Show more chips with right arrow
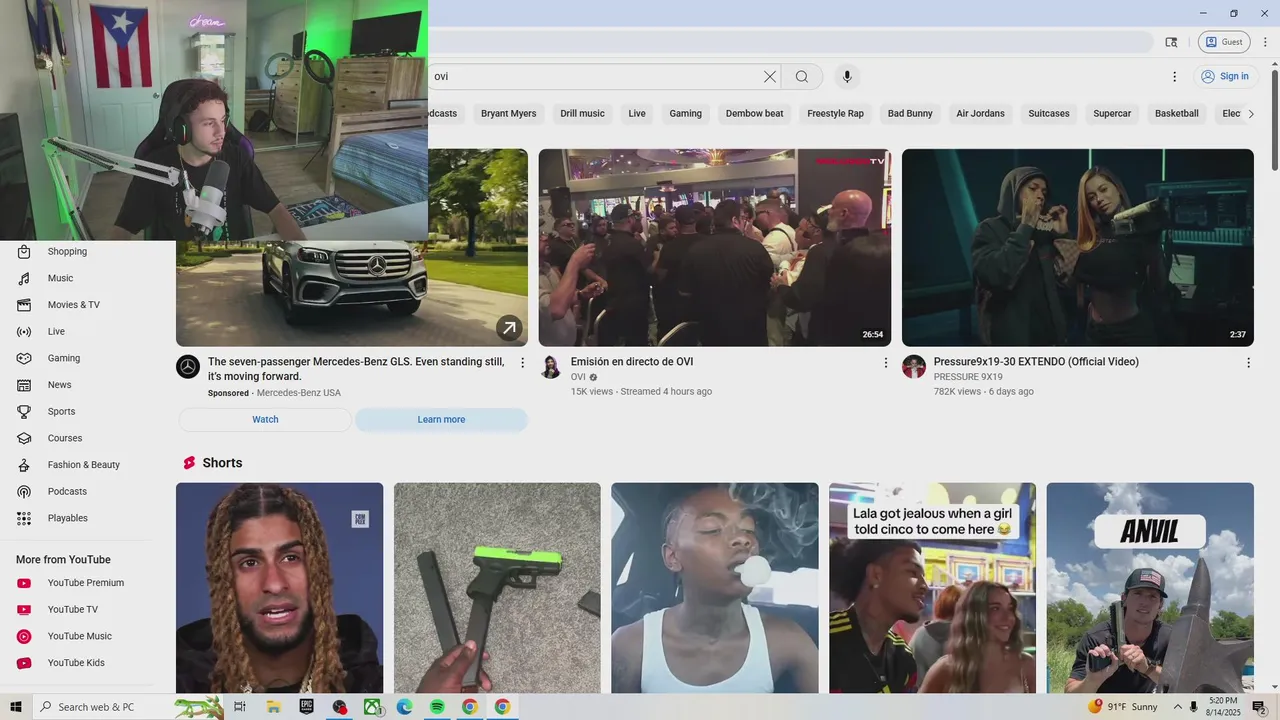Viewport: 1280px width, 720px height. 1250,114
